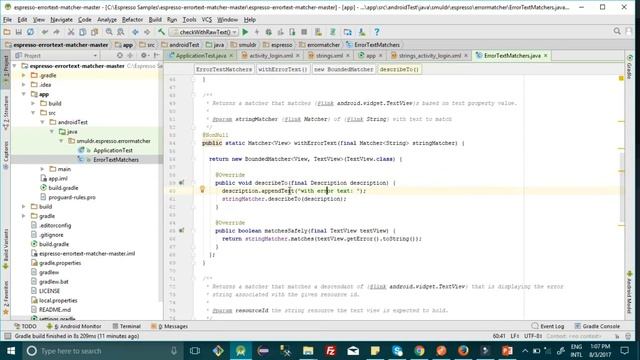Switch to the strings.xml tab
This screenshot has height=360, width=640.
pos(329,56)
